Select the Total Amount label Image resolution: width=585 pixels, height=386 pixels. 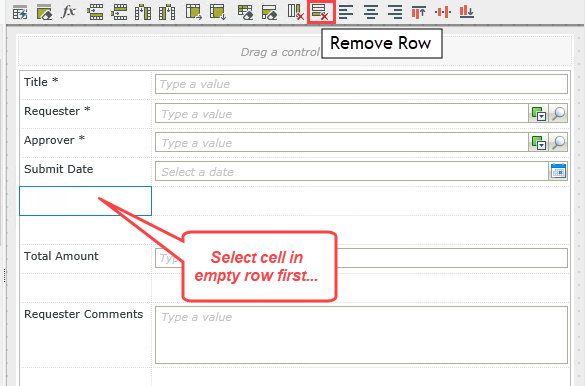(x=61, y=256)
